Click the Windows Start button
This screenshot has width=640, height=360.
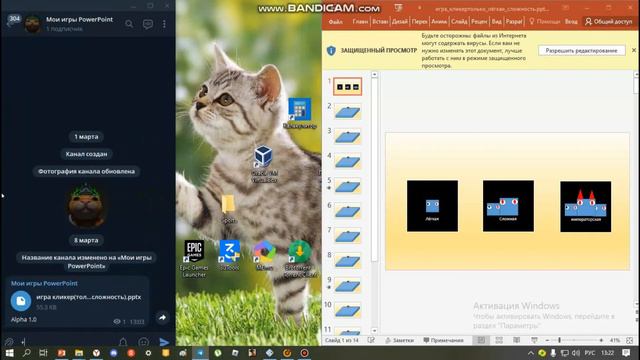click(9, 353)
